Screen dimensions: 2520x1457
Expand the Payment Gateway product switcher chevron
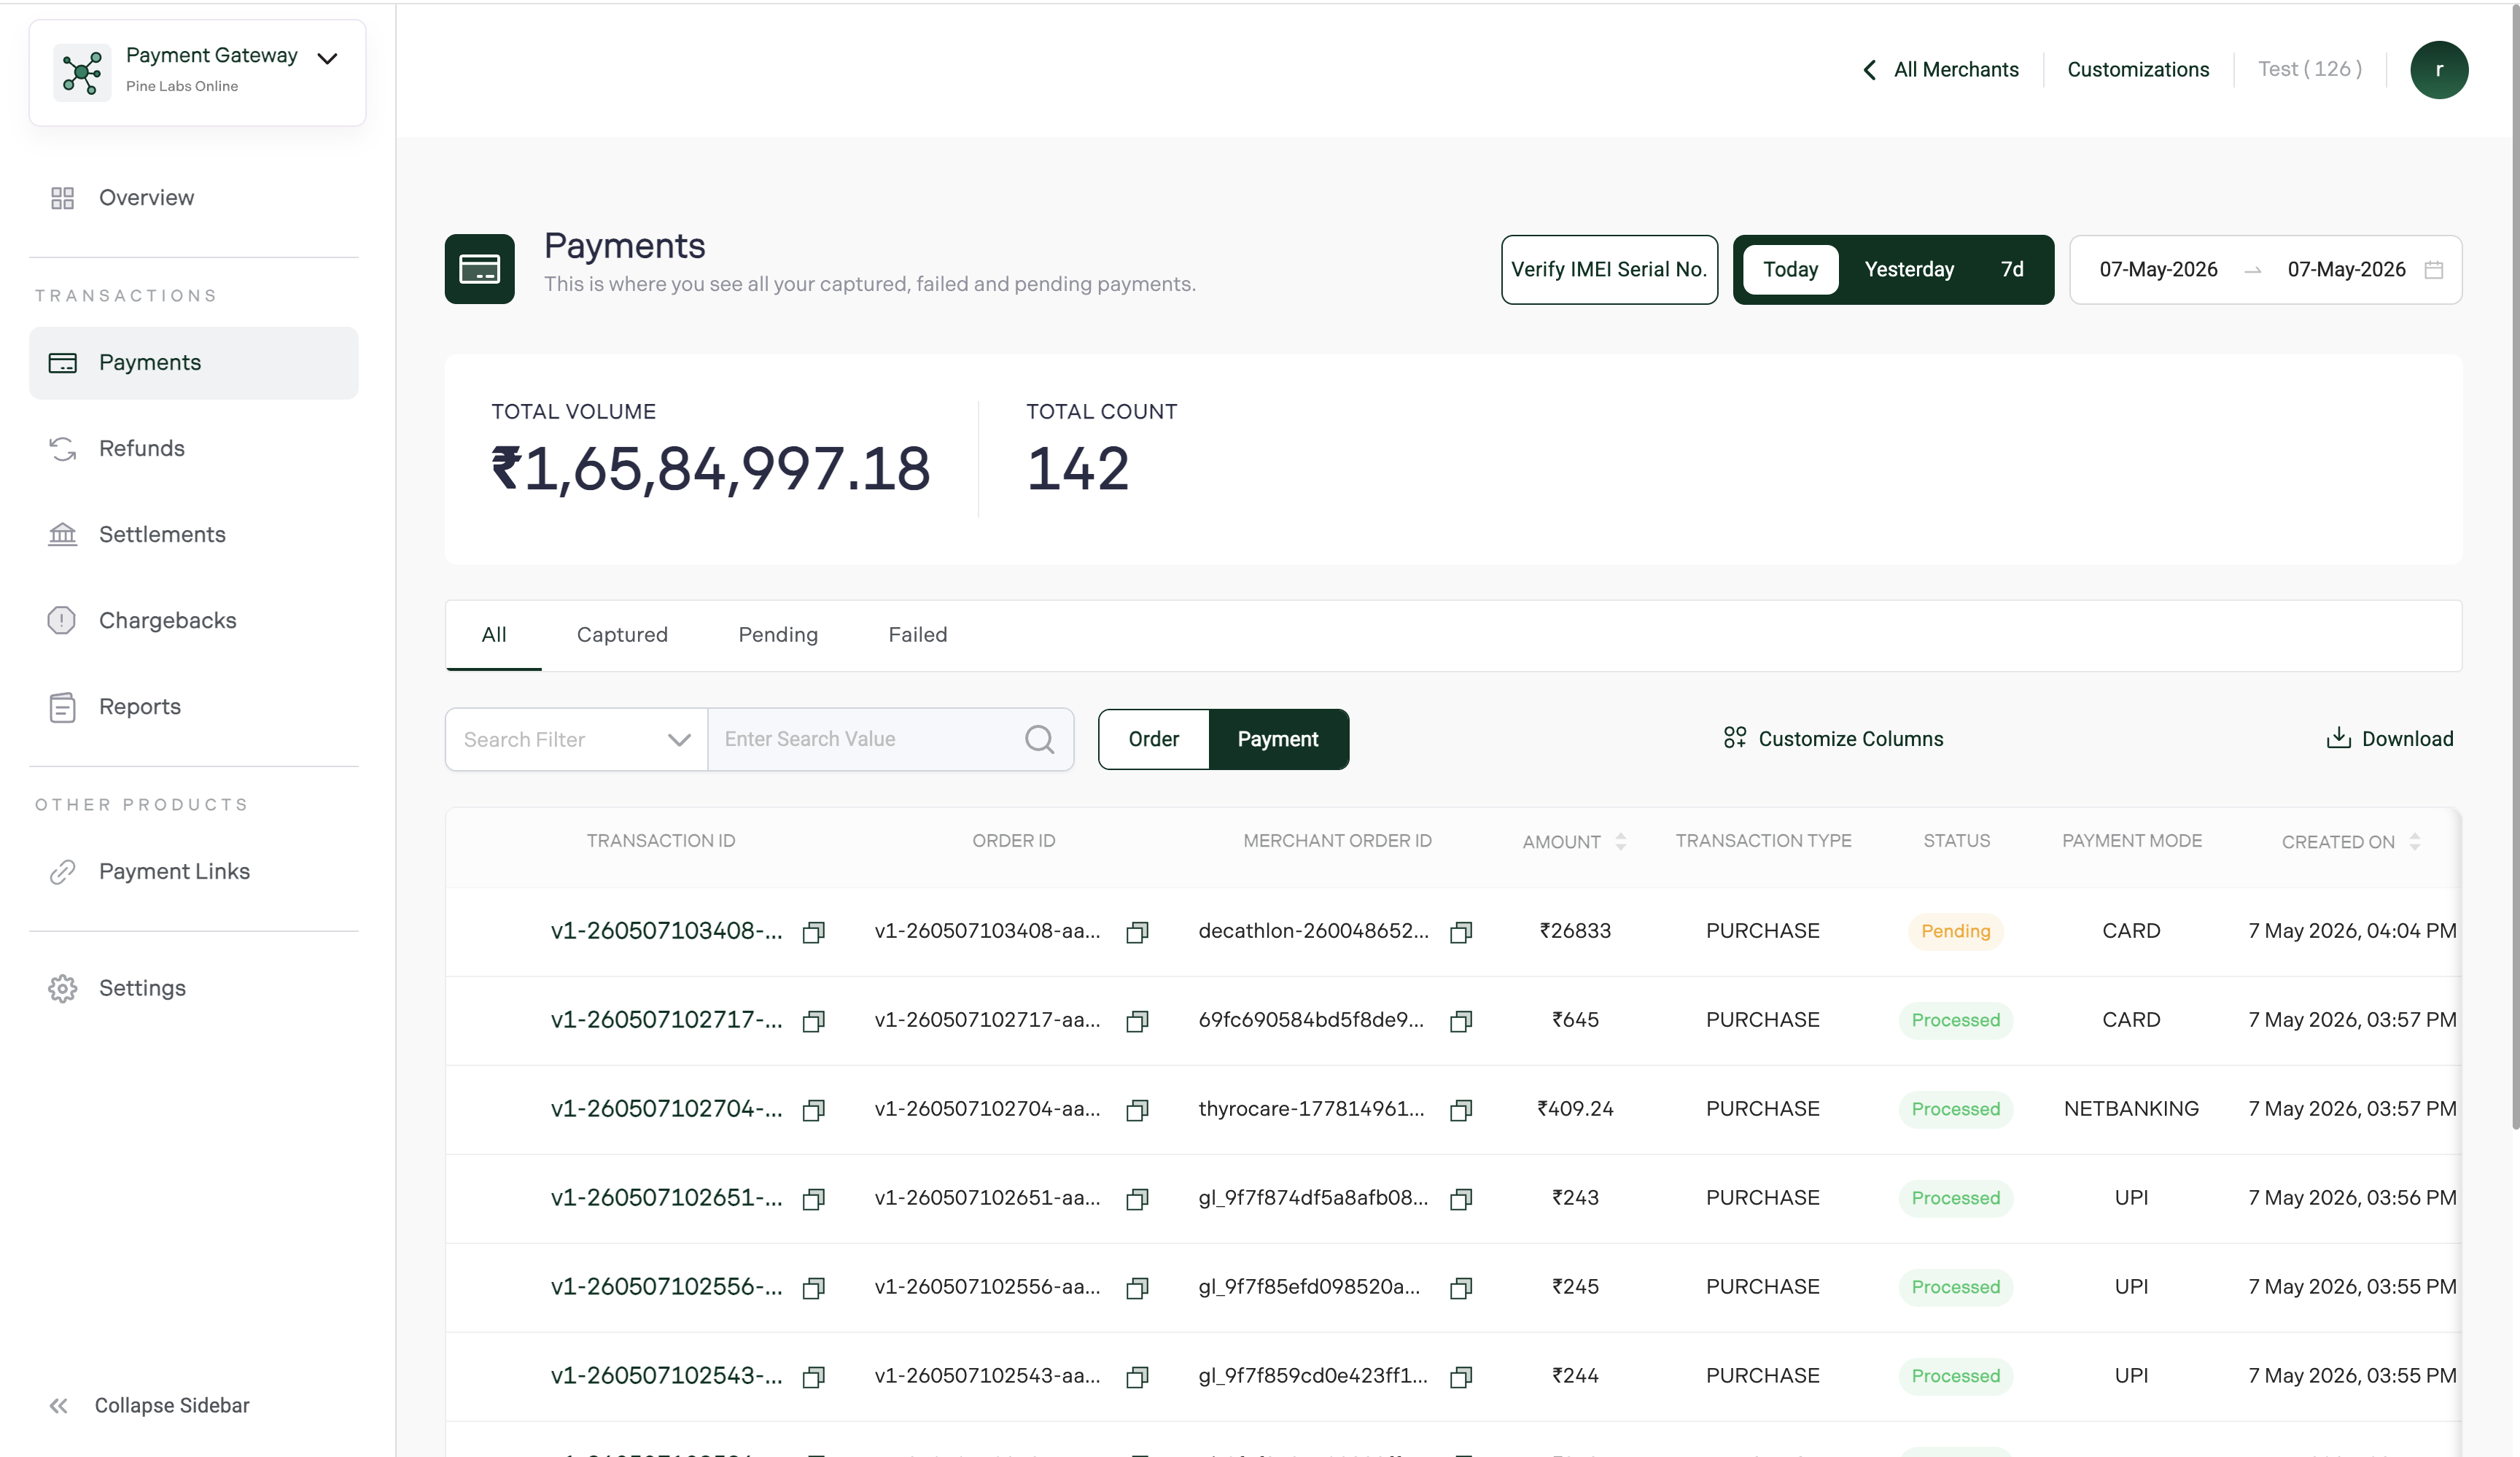click(x=327, y=58)
